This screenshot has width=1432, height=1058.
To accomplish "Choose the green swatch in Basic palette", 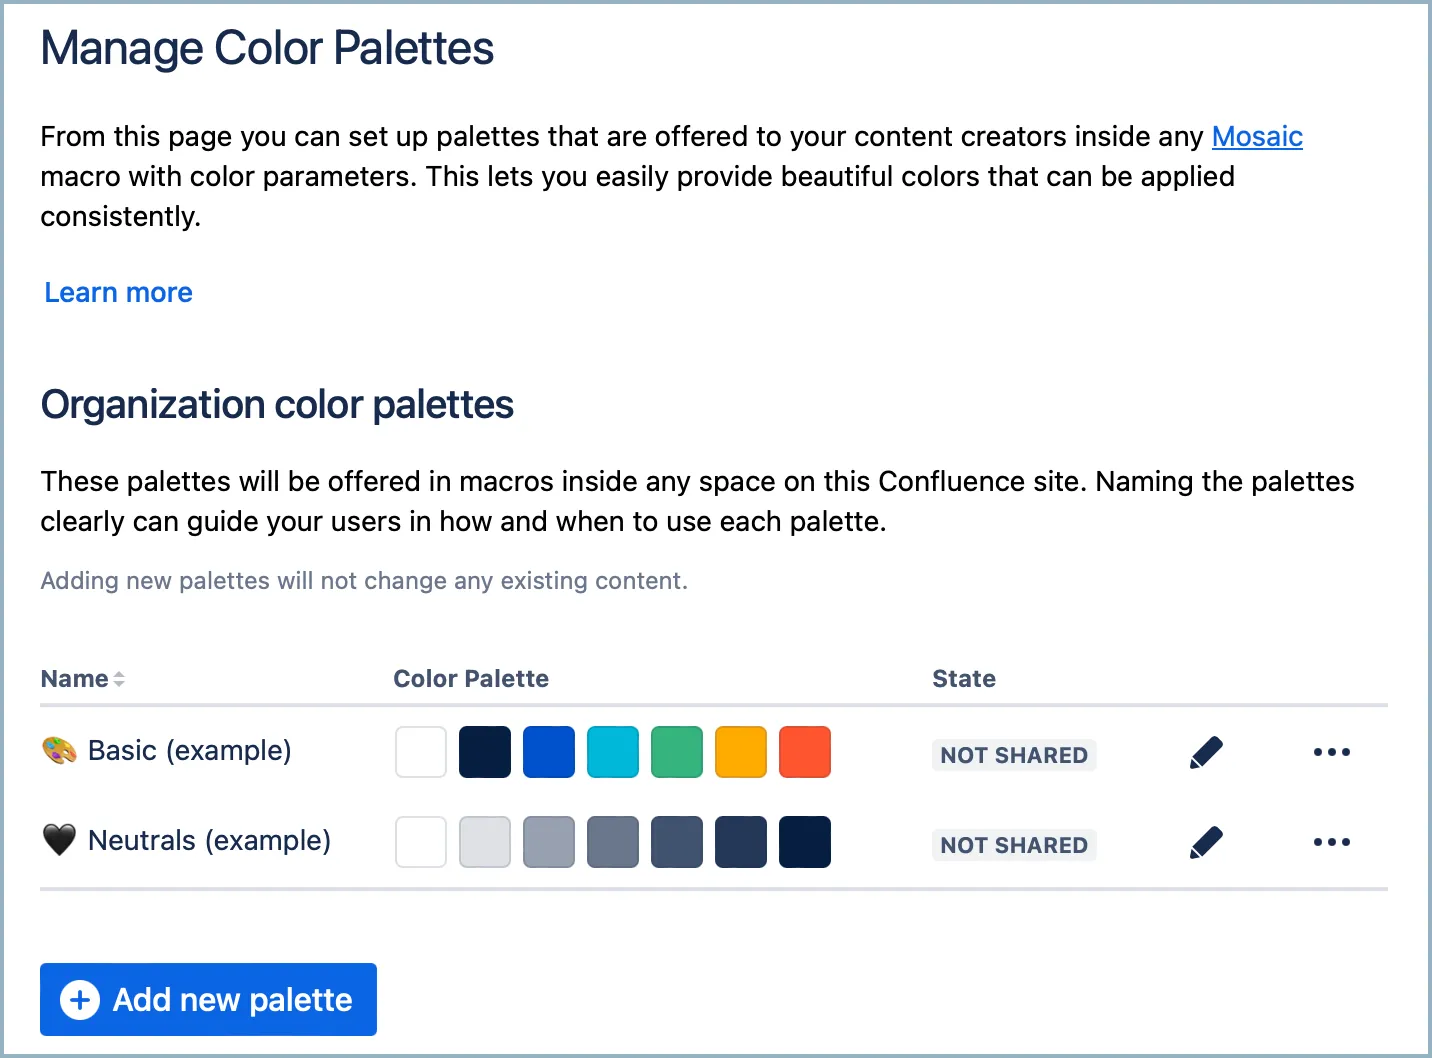I will [x=677, y=752].
